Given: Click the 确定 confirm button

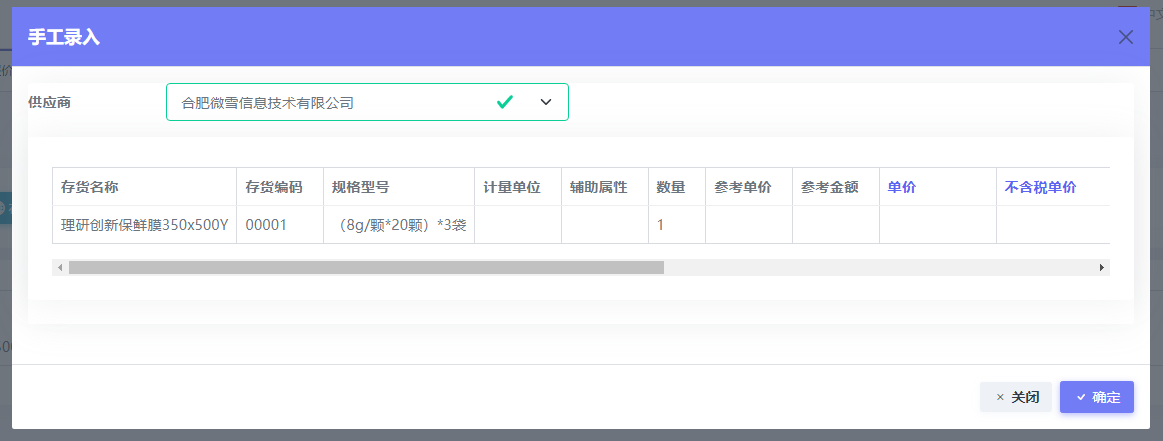Looking at the screenshot, I should point(1096,397).
